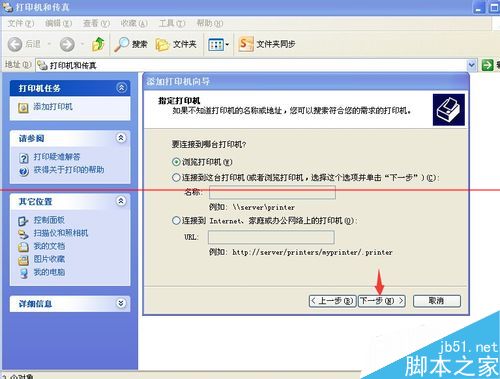Select the Internet or network printer option
The image size is (500, 379).
pos(176,220)
